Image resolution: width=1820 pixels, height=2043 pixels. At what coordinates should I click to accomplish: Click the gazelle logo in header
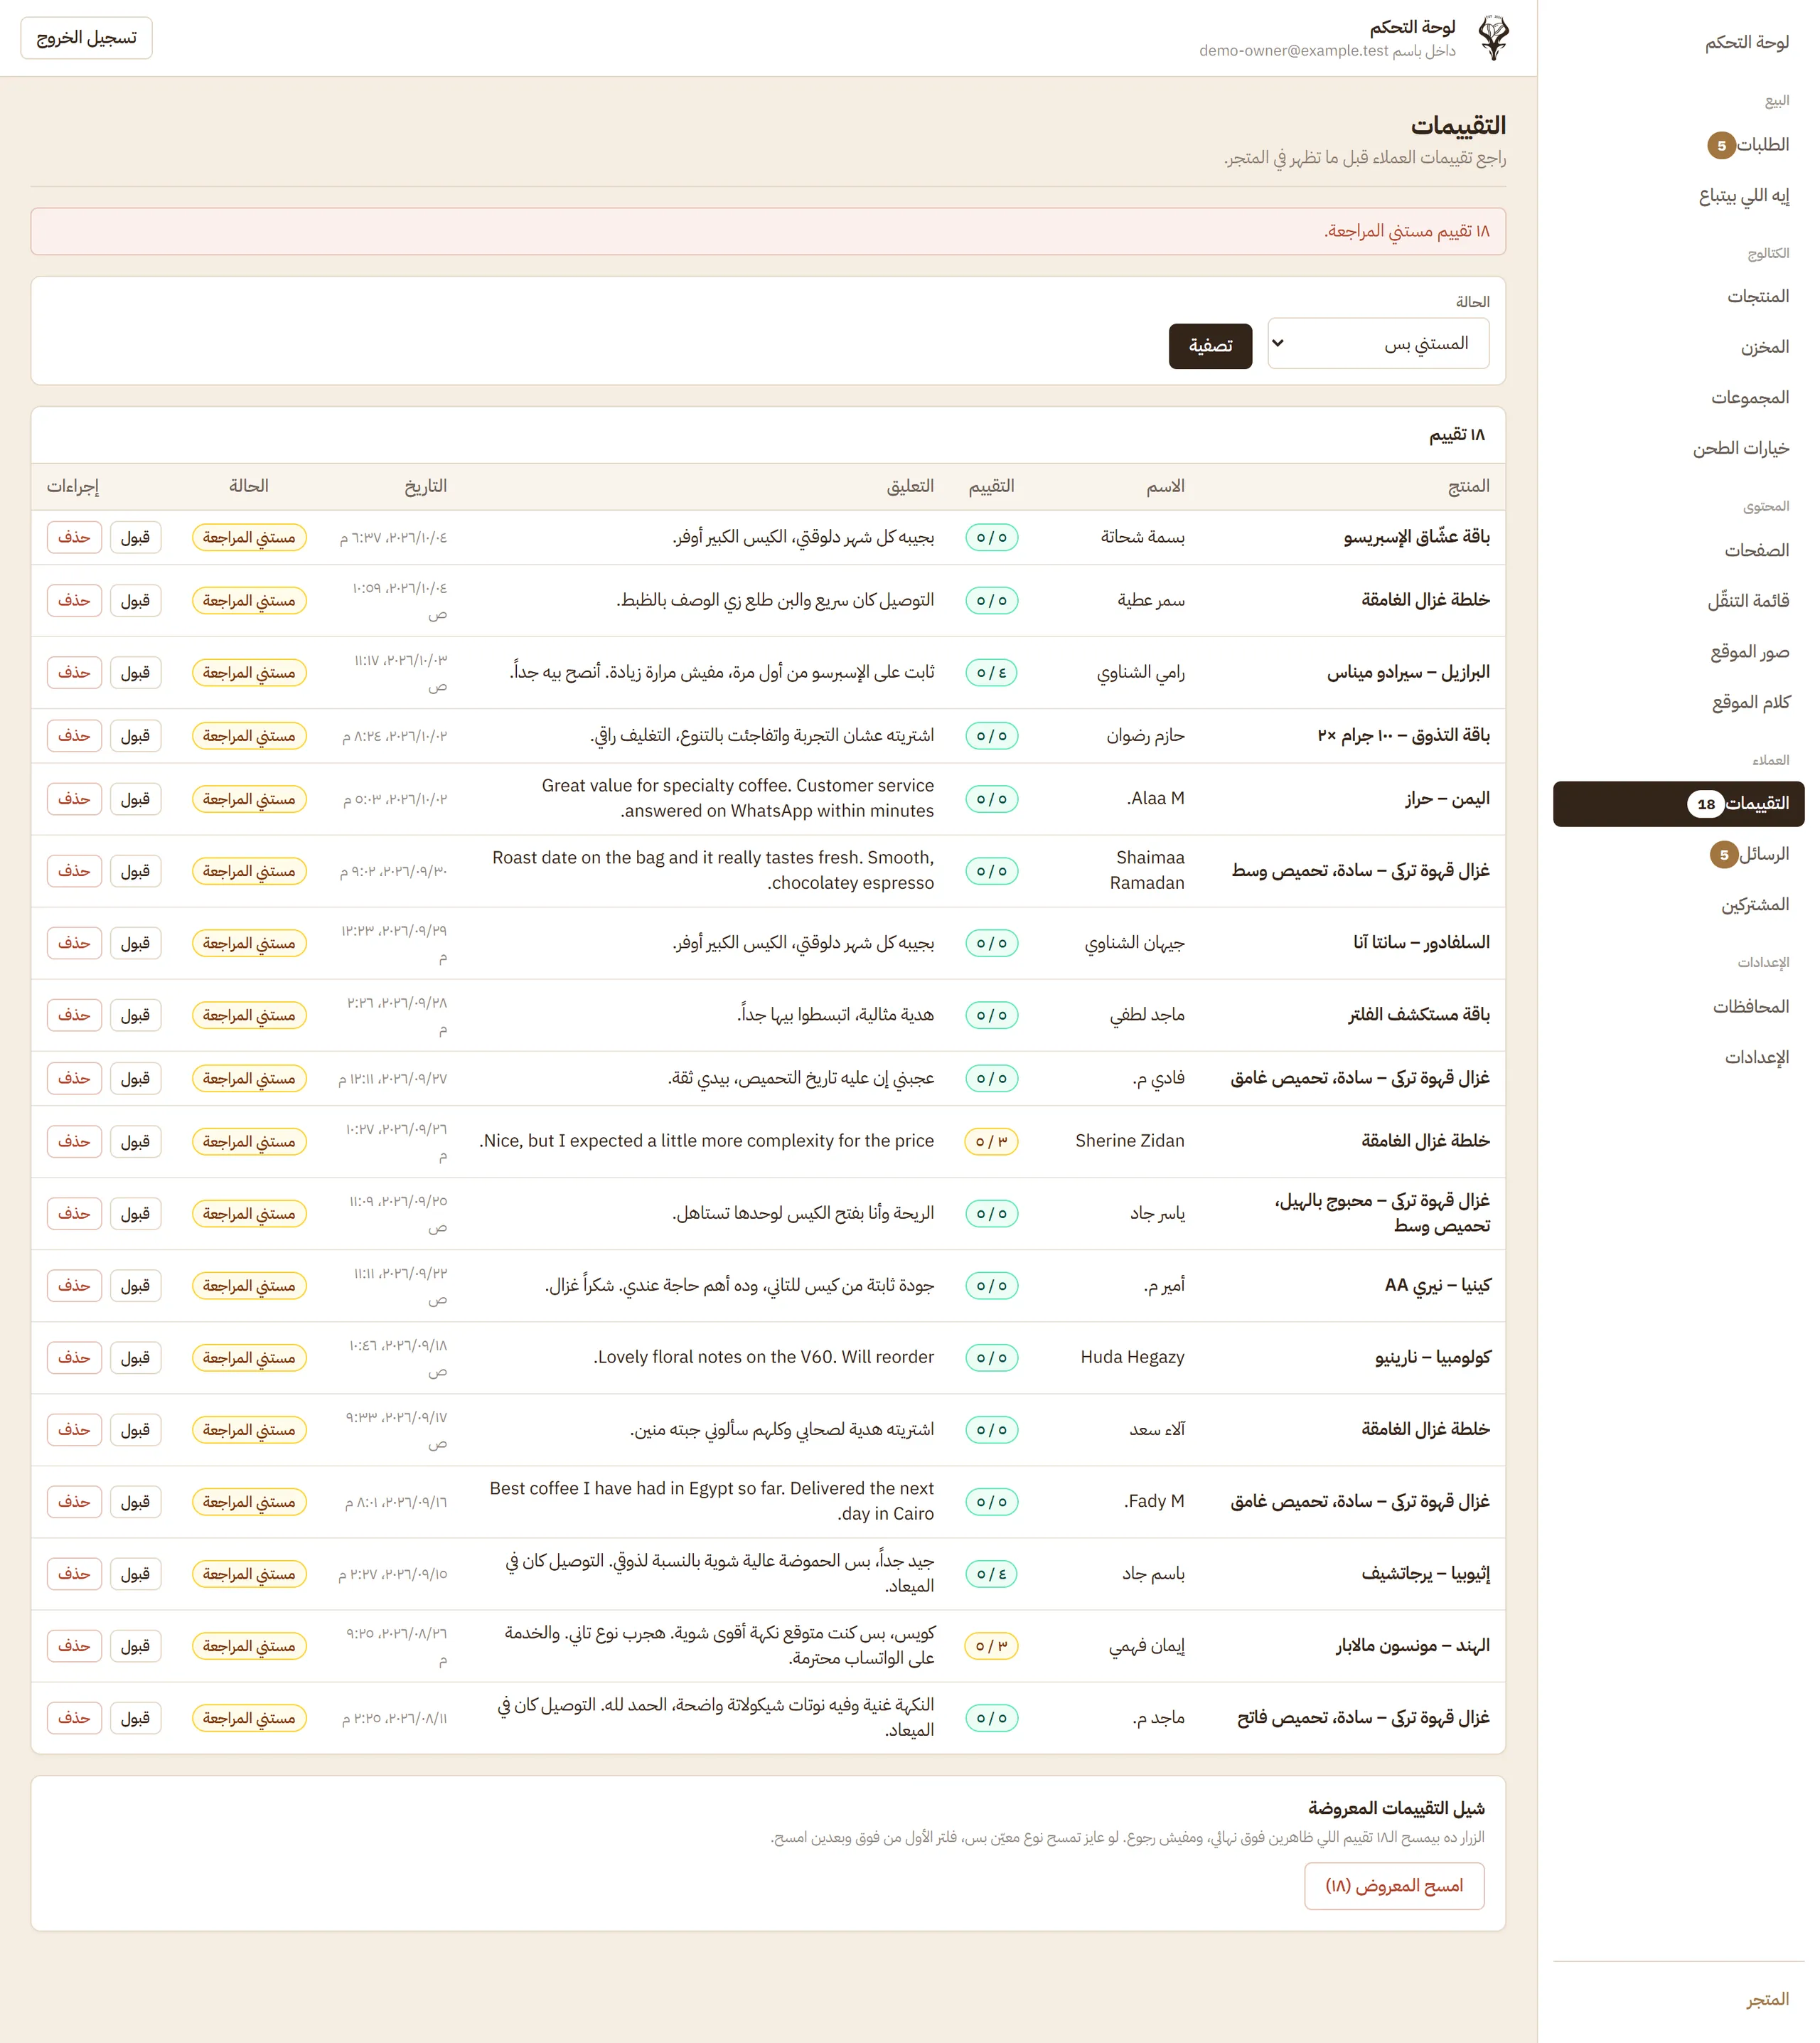point(1494,38)
